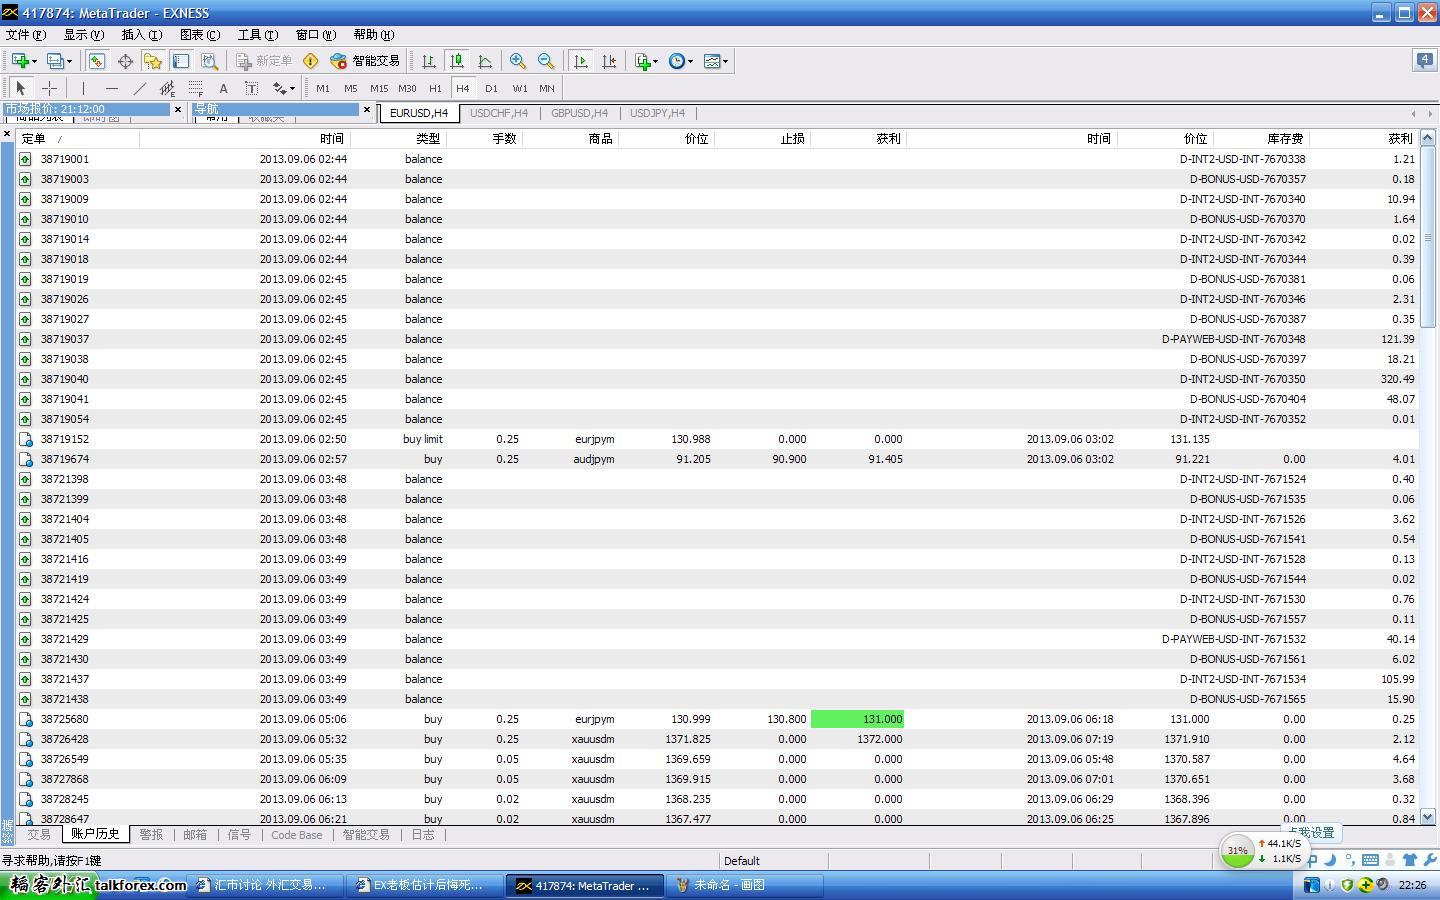Screen dimensions: 1440x900
Task: Open the 显示 menu
Action: tap(84, 35)
